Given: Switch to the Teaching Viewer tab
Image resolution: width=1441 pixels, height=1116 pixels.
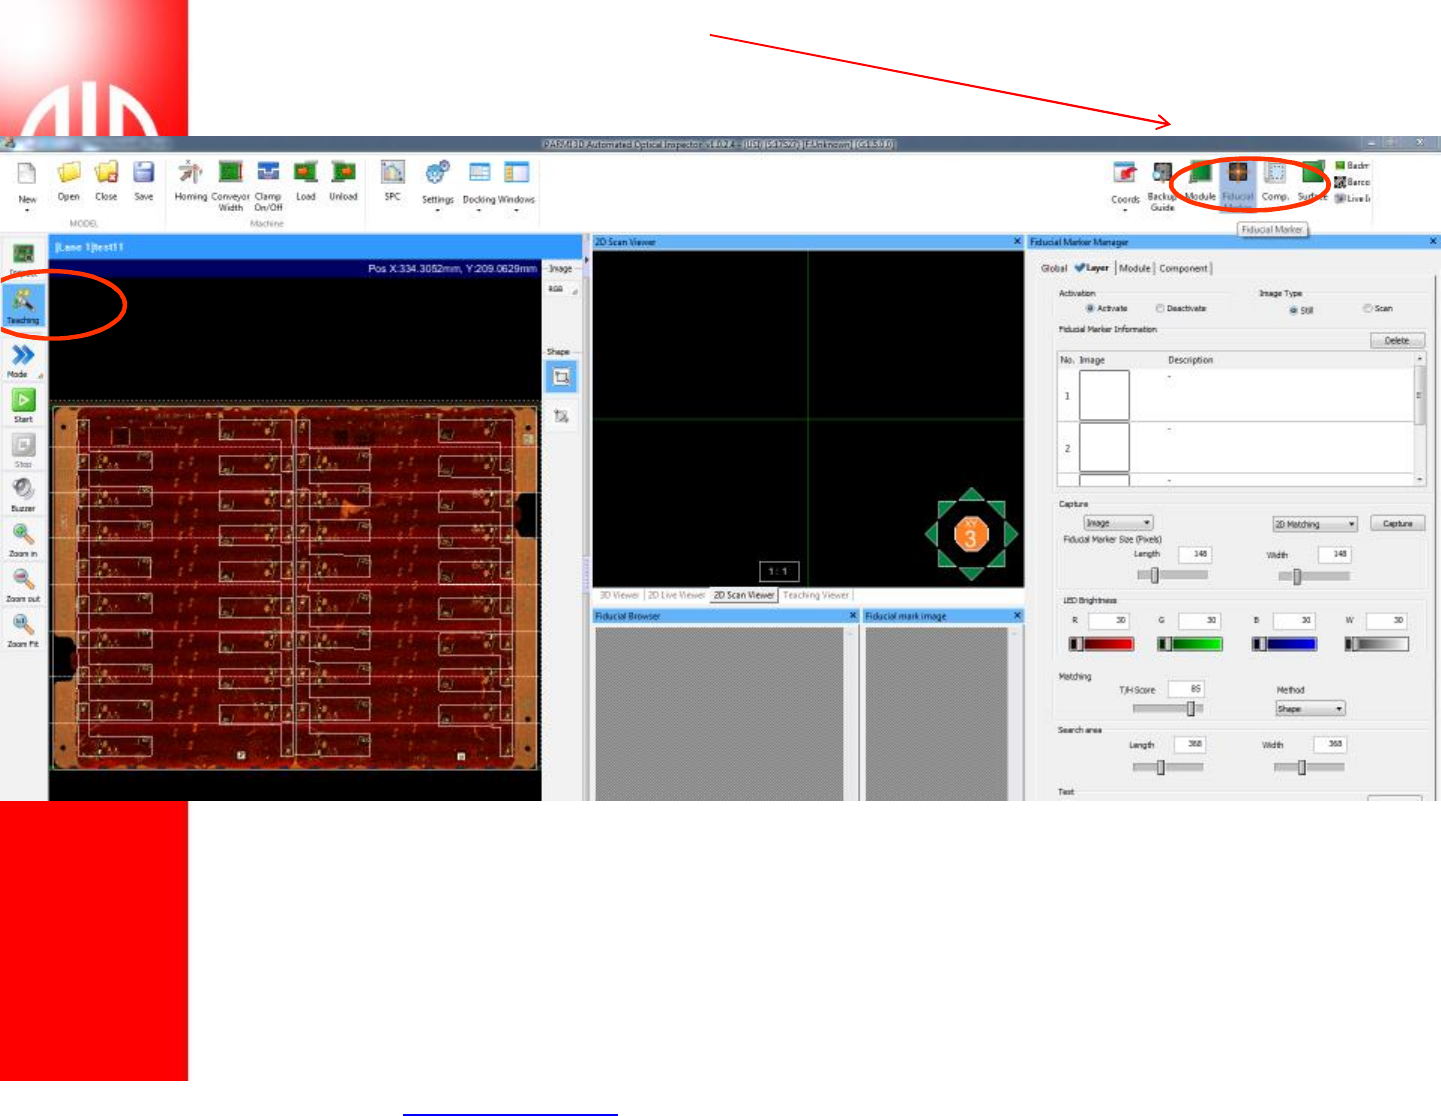Looking at the screenshot, I should pyautogui.click(x=815, y=595).
